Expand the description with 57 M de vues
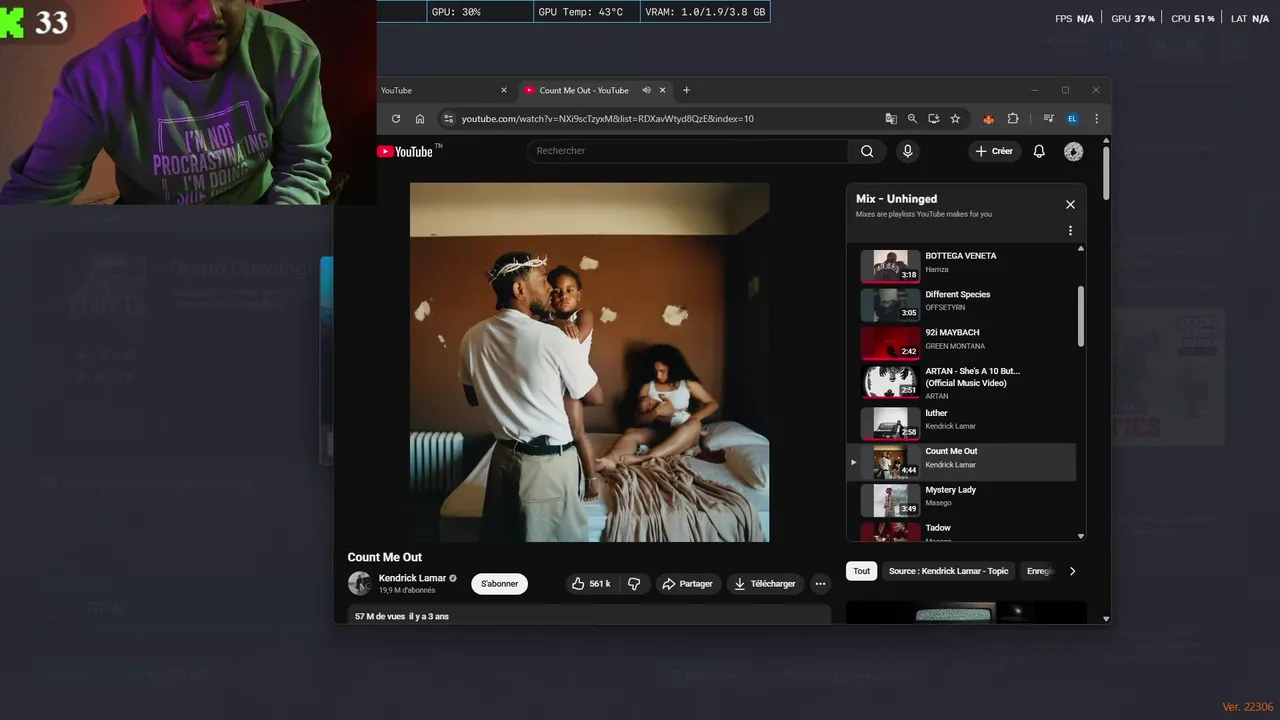 click(589, 614)
